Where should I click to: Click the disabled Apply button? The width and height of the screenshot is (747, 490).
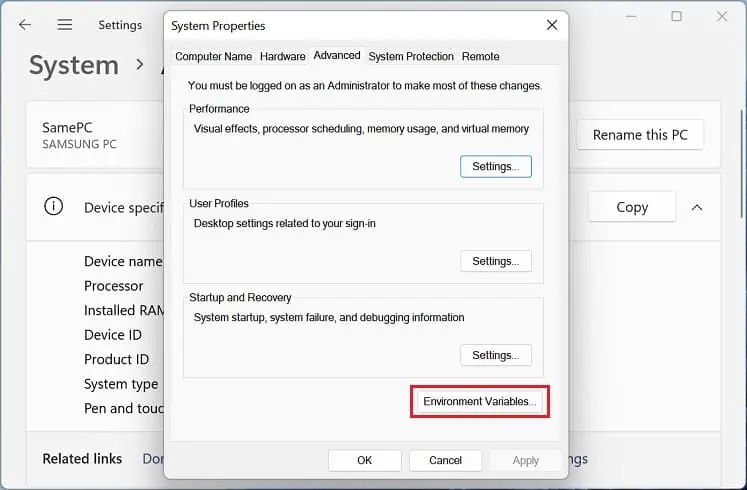pos(525,460)
